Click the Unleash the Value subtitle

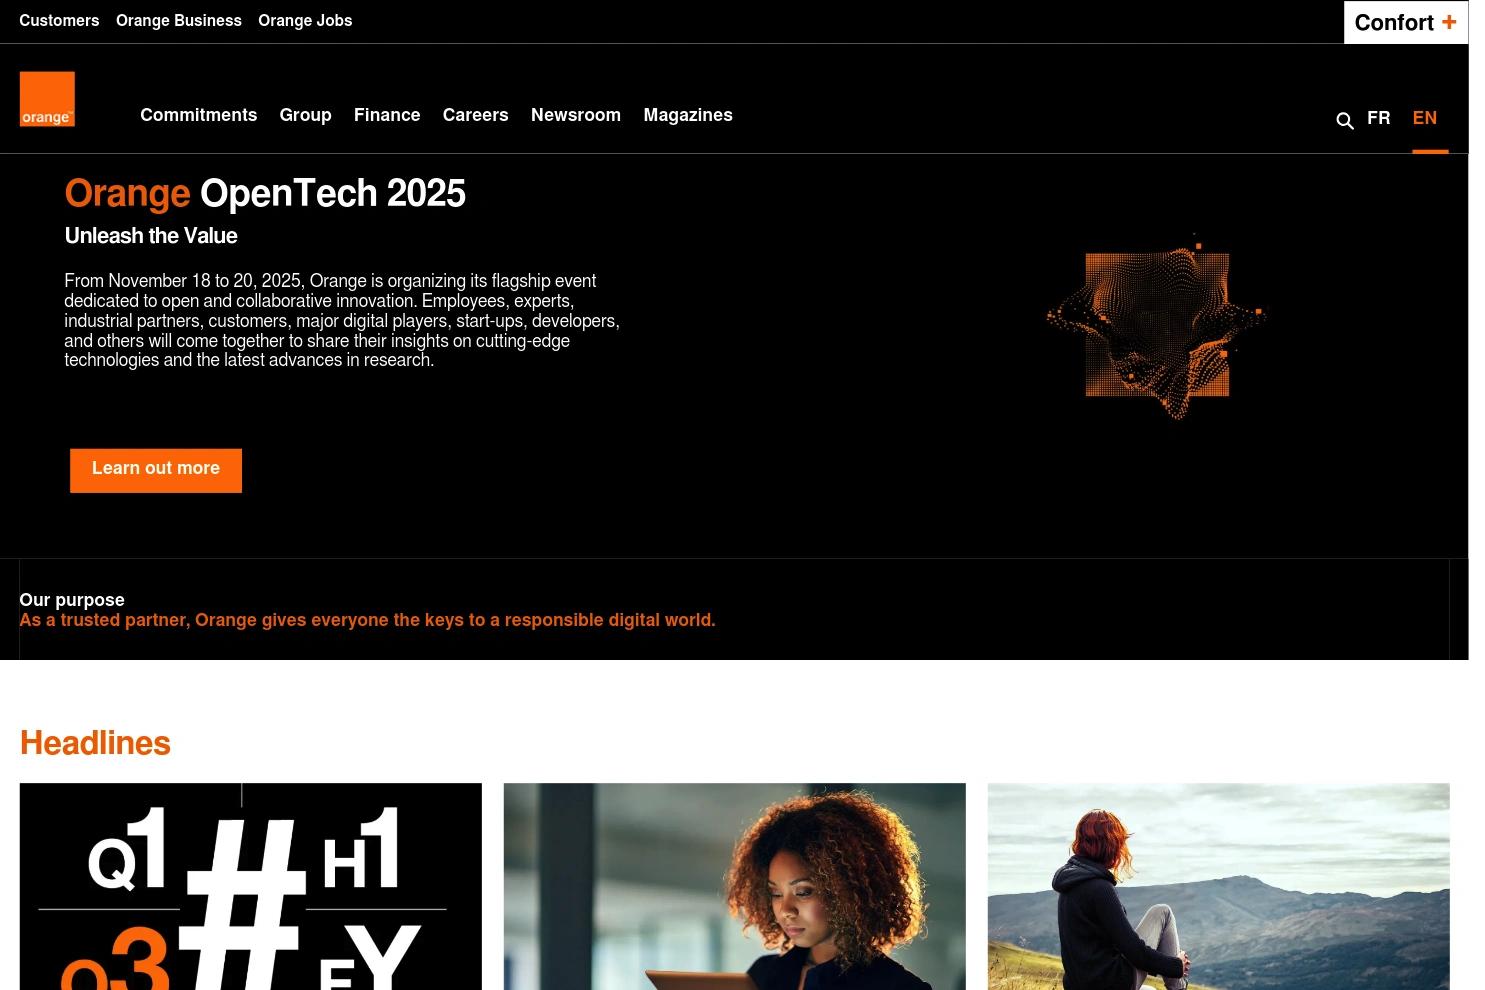click(x=151, y=237)
